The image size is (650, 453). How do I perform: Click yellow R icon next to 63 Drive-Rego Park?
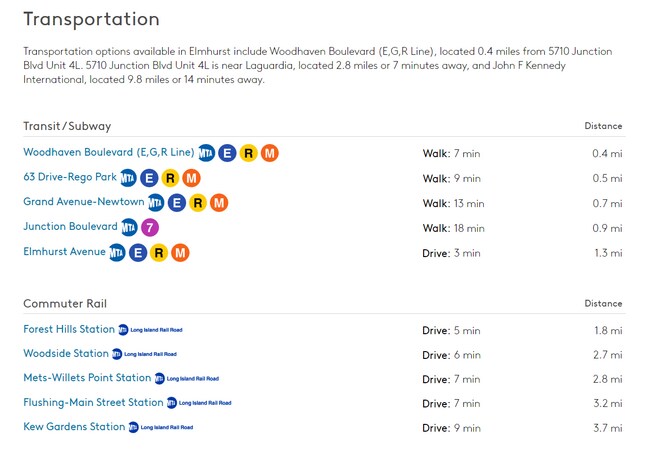171,178
